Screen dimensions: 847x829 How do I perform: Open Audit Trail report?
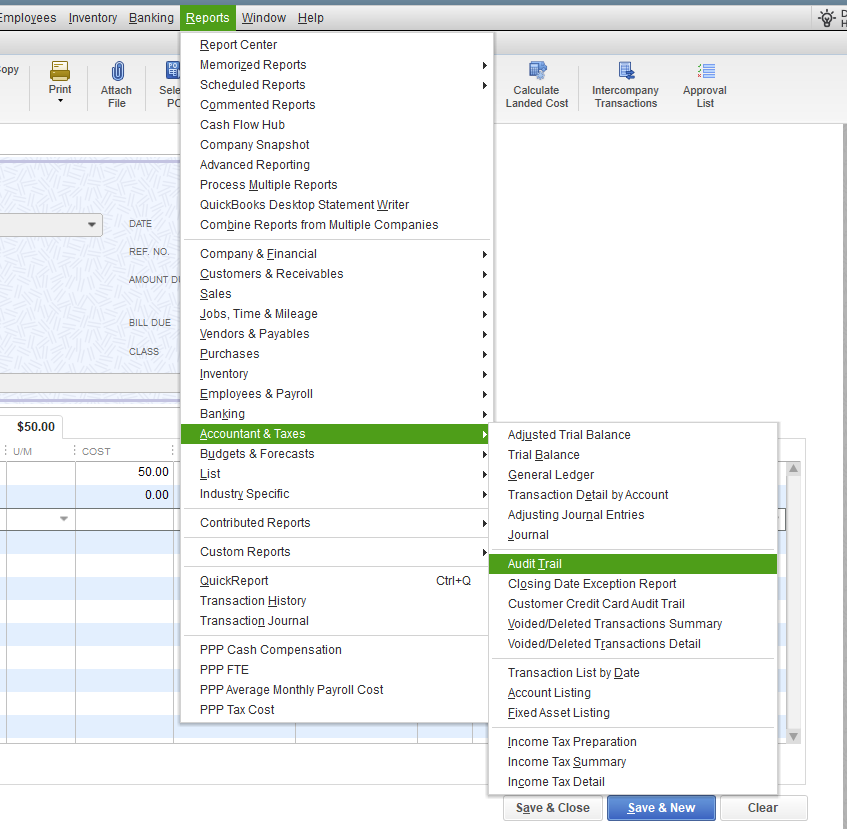coord(633,564)
